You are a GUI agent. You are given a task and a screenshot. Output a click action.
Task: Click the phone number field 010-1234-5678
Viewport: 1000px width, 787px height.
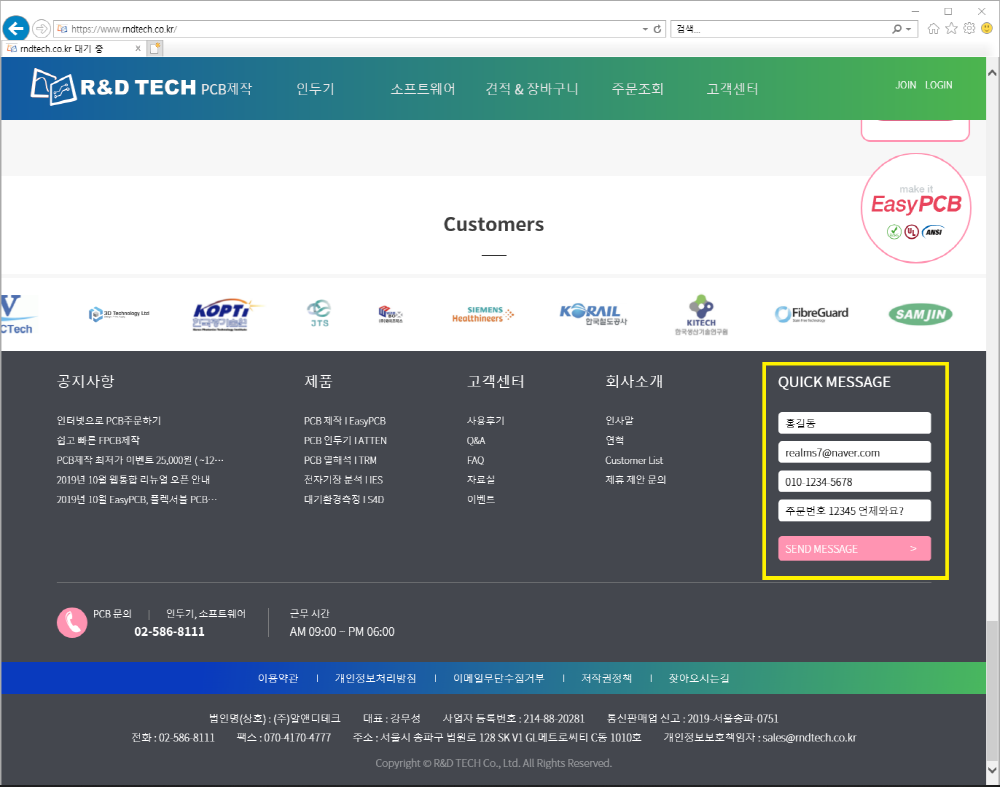(x=854, y=482)
